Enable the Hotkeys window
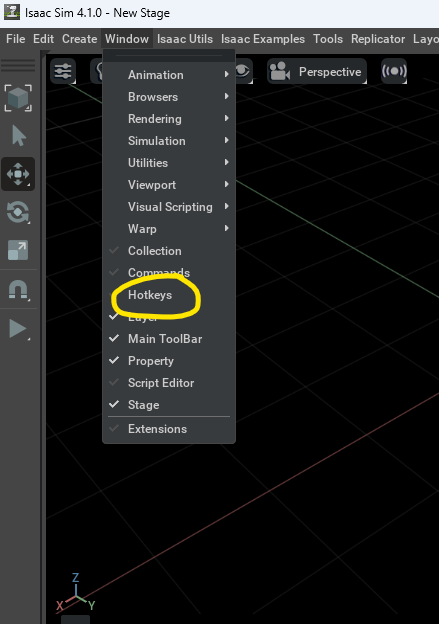Viewport: 439px width, 624px height. click(x=169, y=295)
